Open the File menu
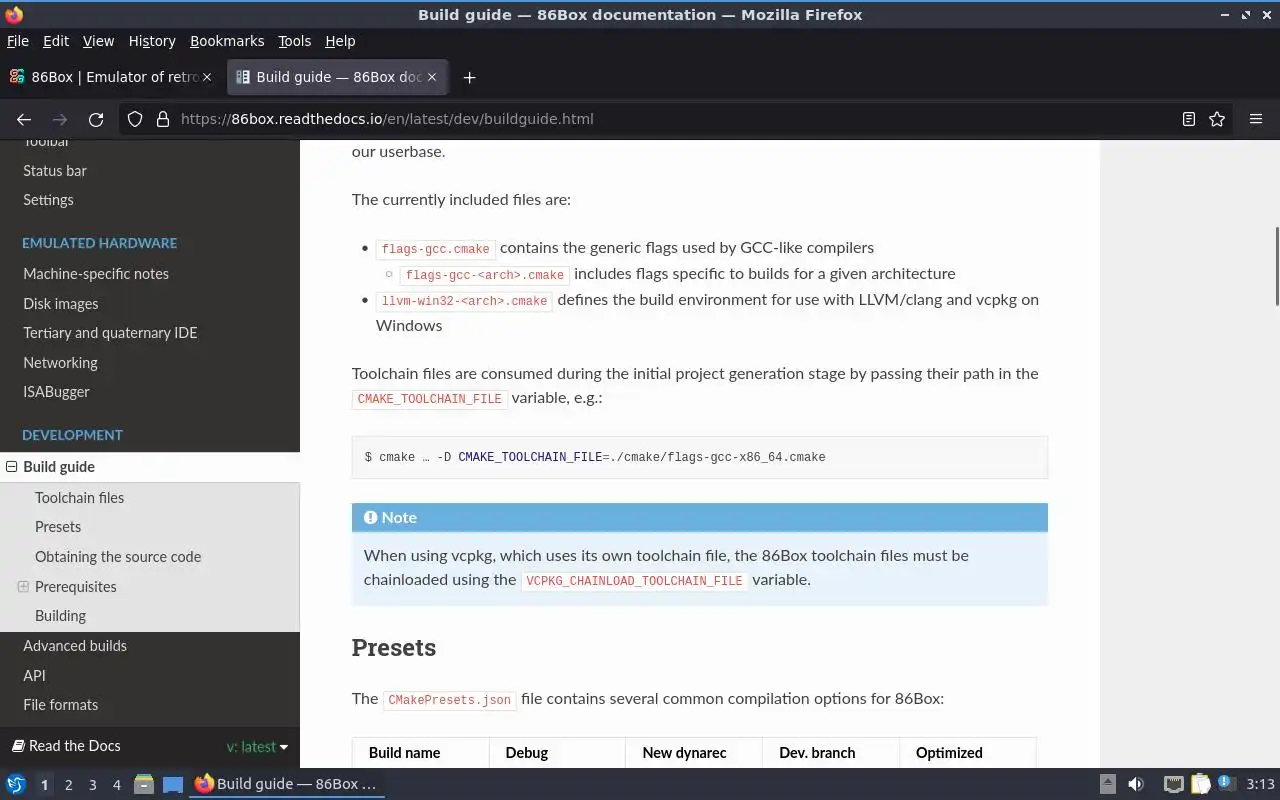 (18, 41)
